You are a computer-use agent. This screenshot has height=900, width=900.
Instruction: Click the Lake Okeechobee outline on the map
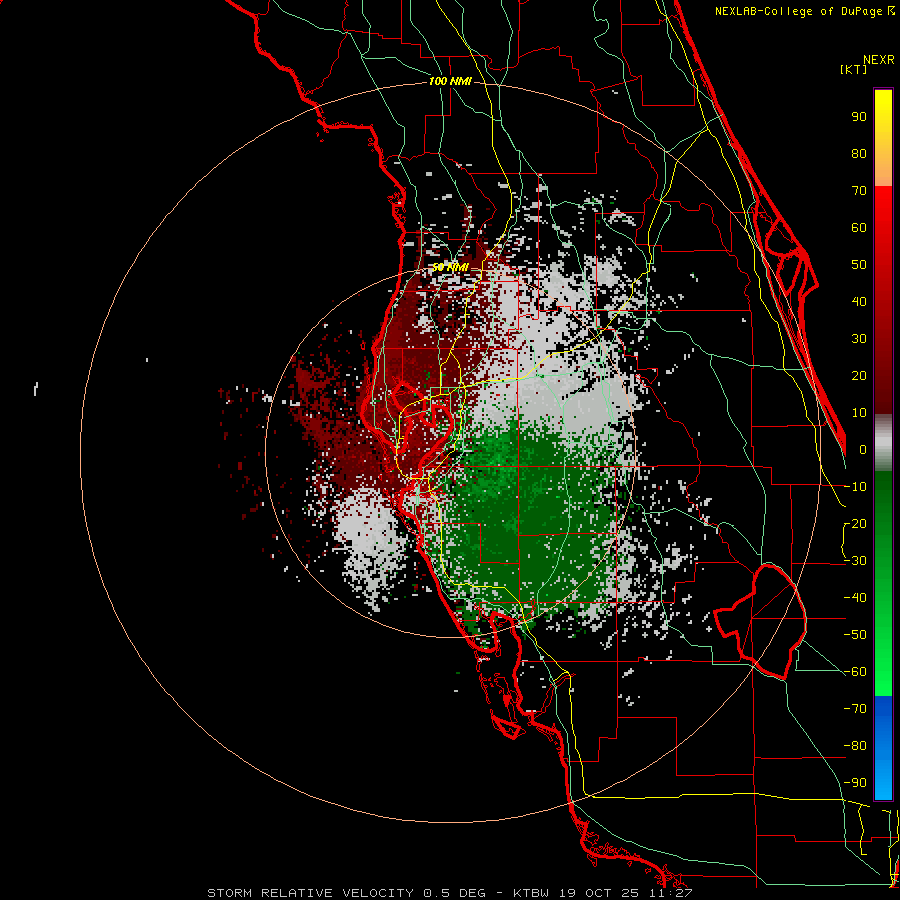(761, 621)
